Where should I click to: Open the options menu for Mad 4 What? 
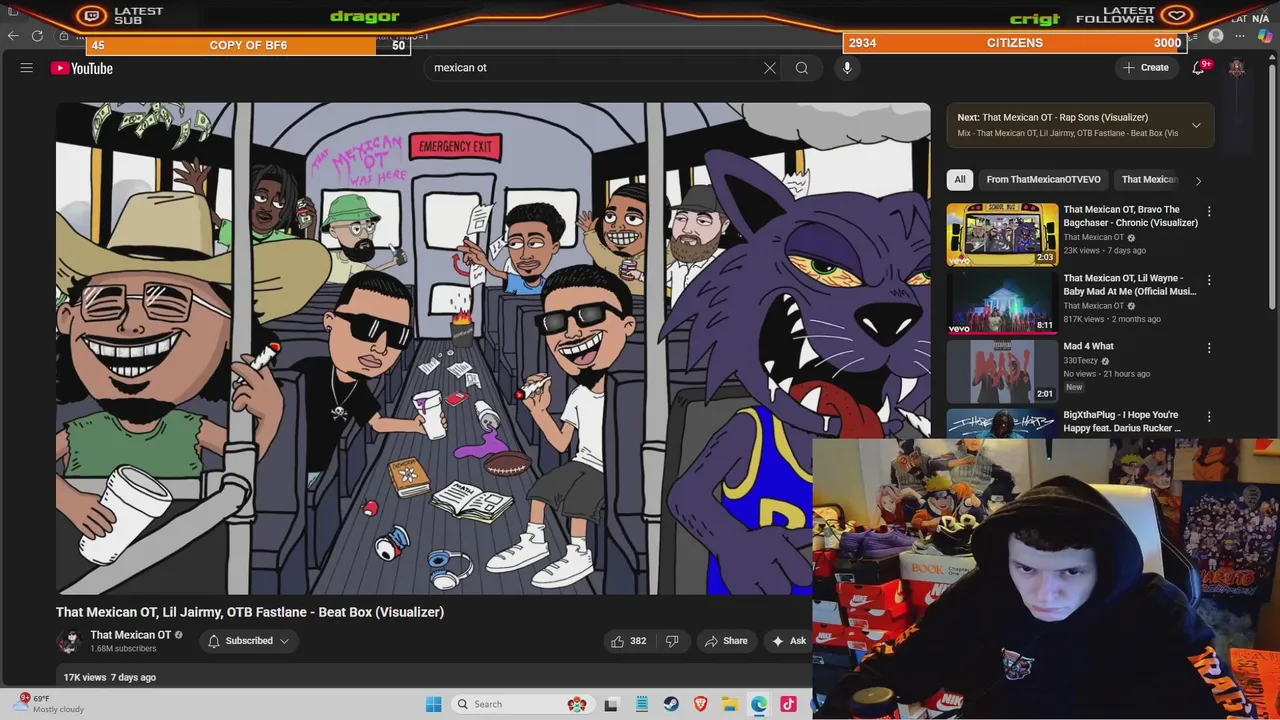click(1209, 348)
